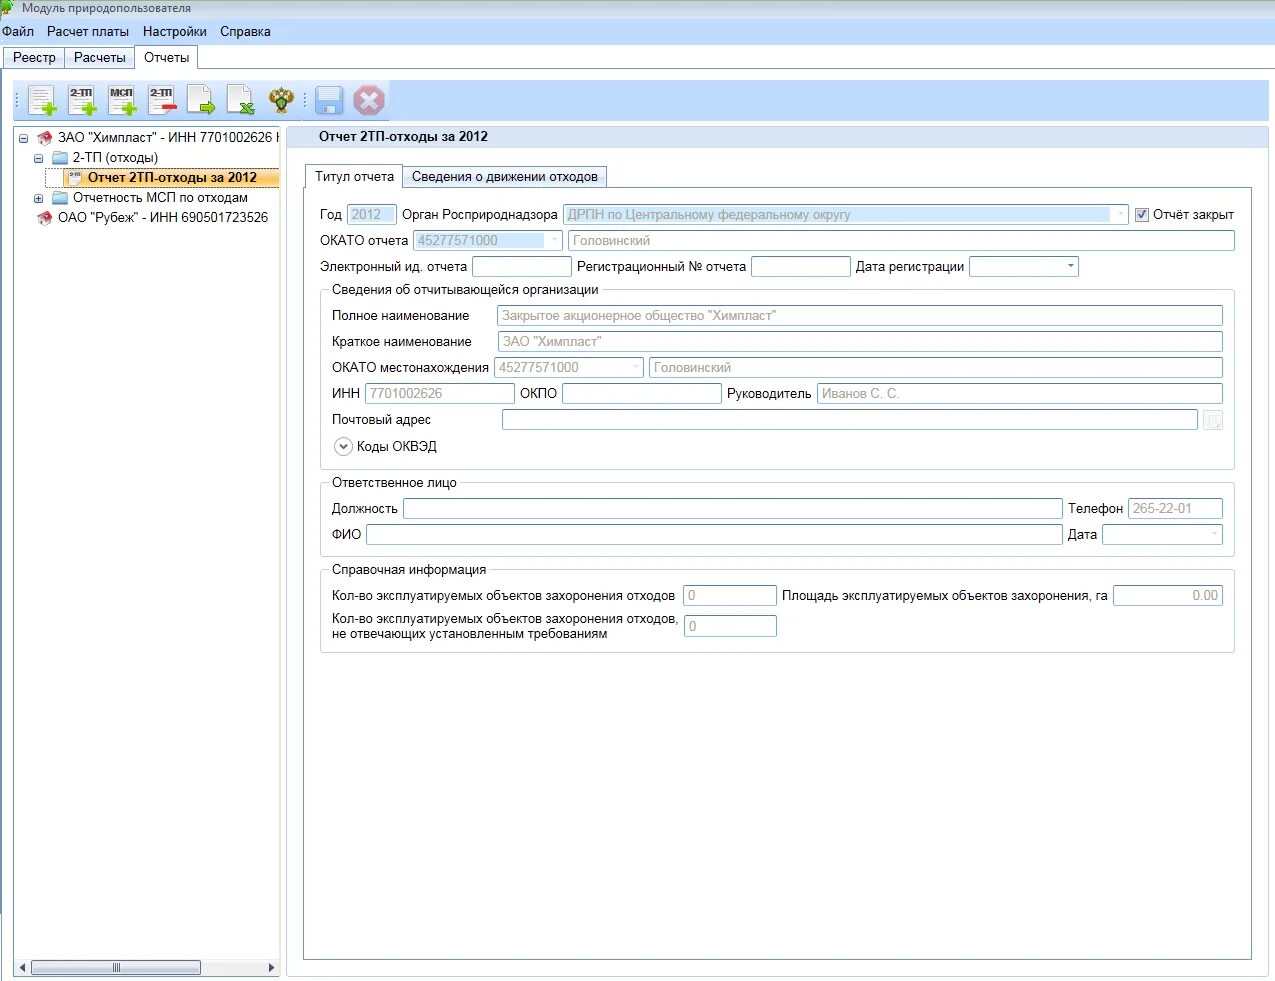Image resolution: width=1275 pixels, height=981 pixels.
Task: Click the tree panel horizontal scrollbar thumb
Action: click(116, 968)
